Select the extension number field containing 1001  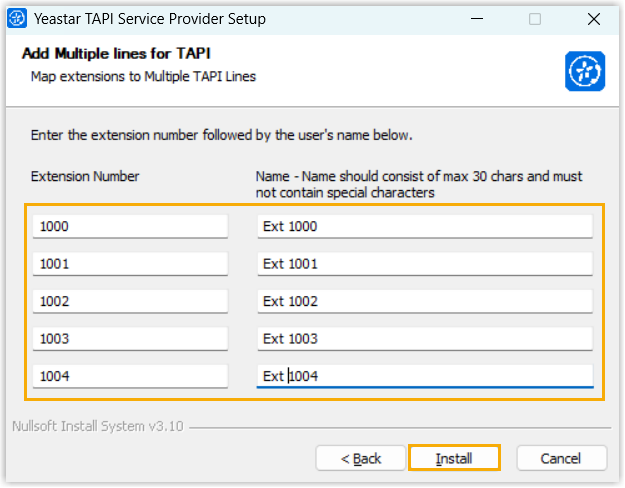coord(130,264)
